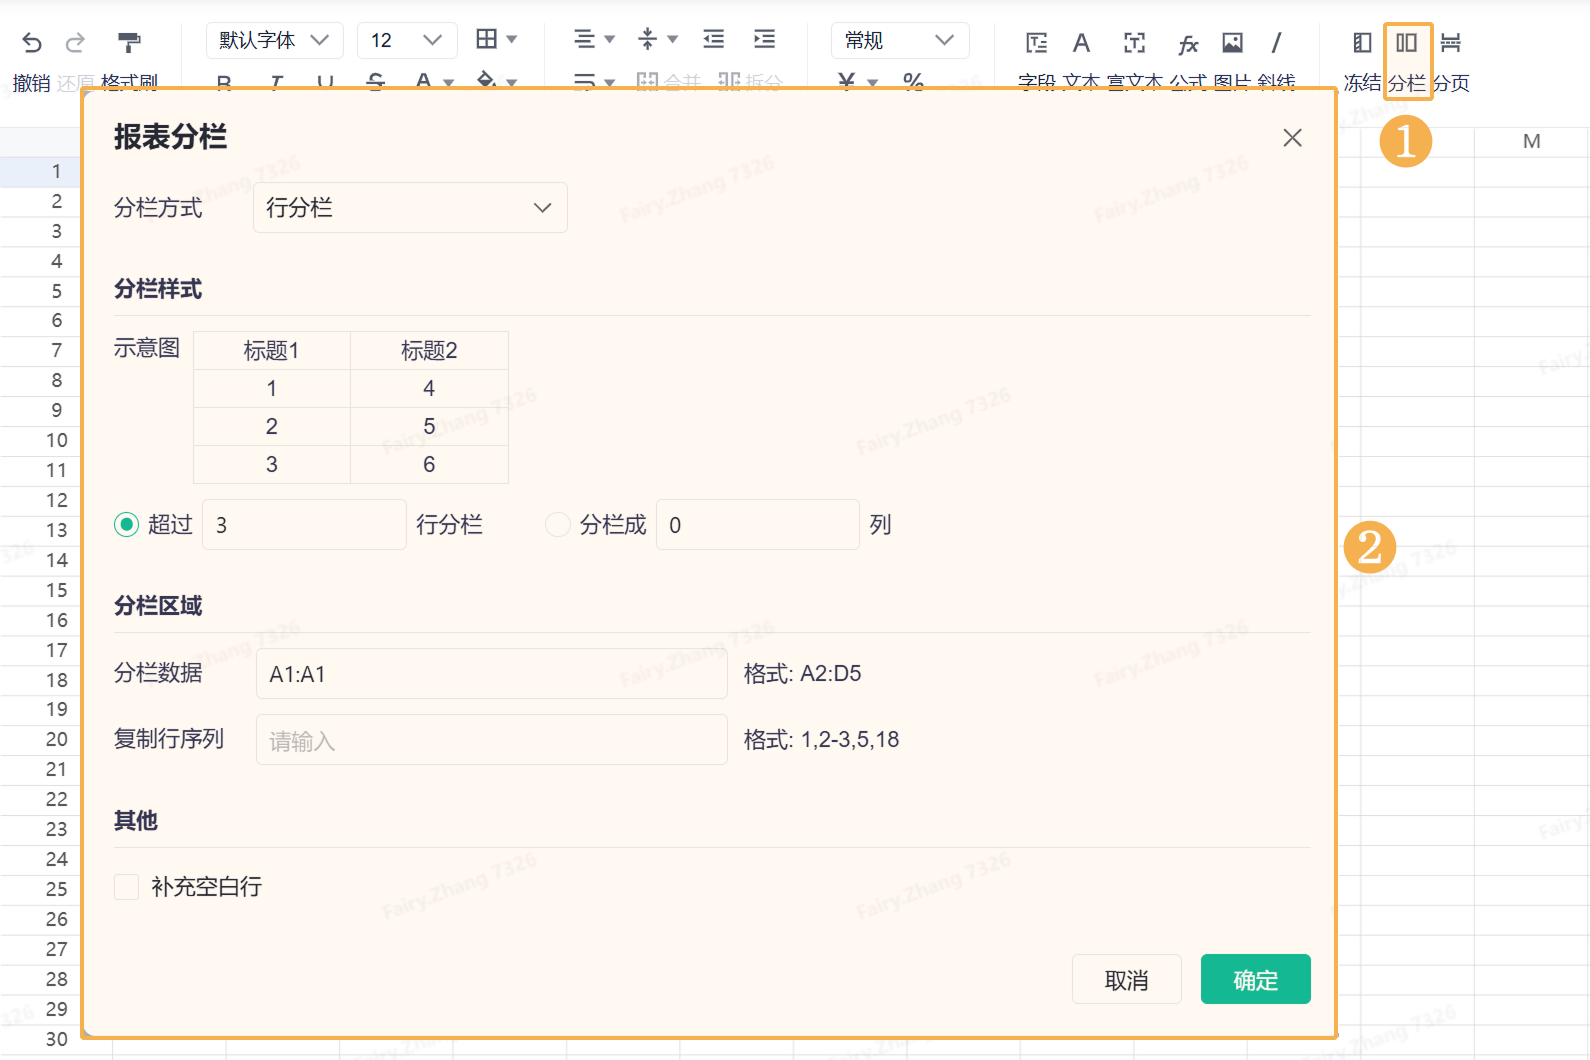This screenshot has height=1060, width=1590.
Task: Click the 取消 cancel button
Action: point(1127,979)
